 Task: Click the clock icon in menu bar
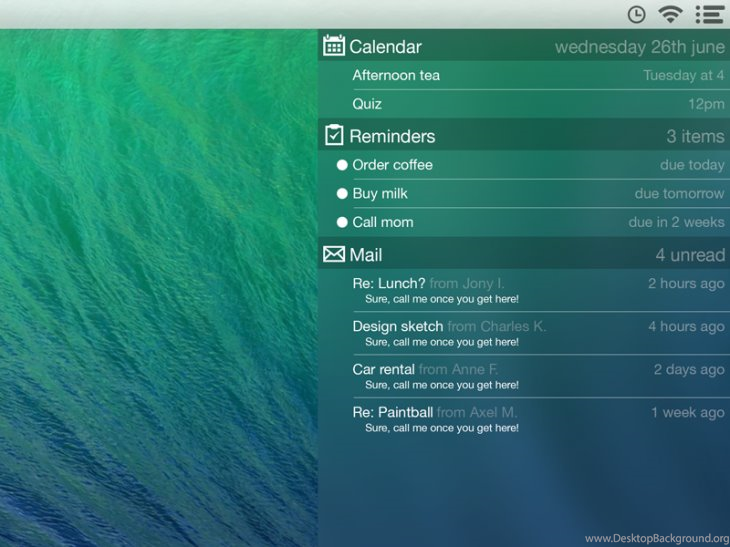point(636,14)
